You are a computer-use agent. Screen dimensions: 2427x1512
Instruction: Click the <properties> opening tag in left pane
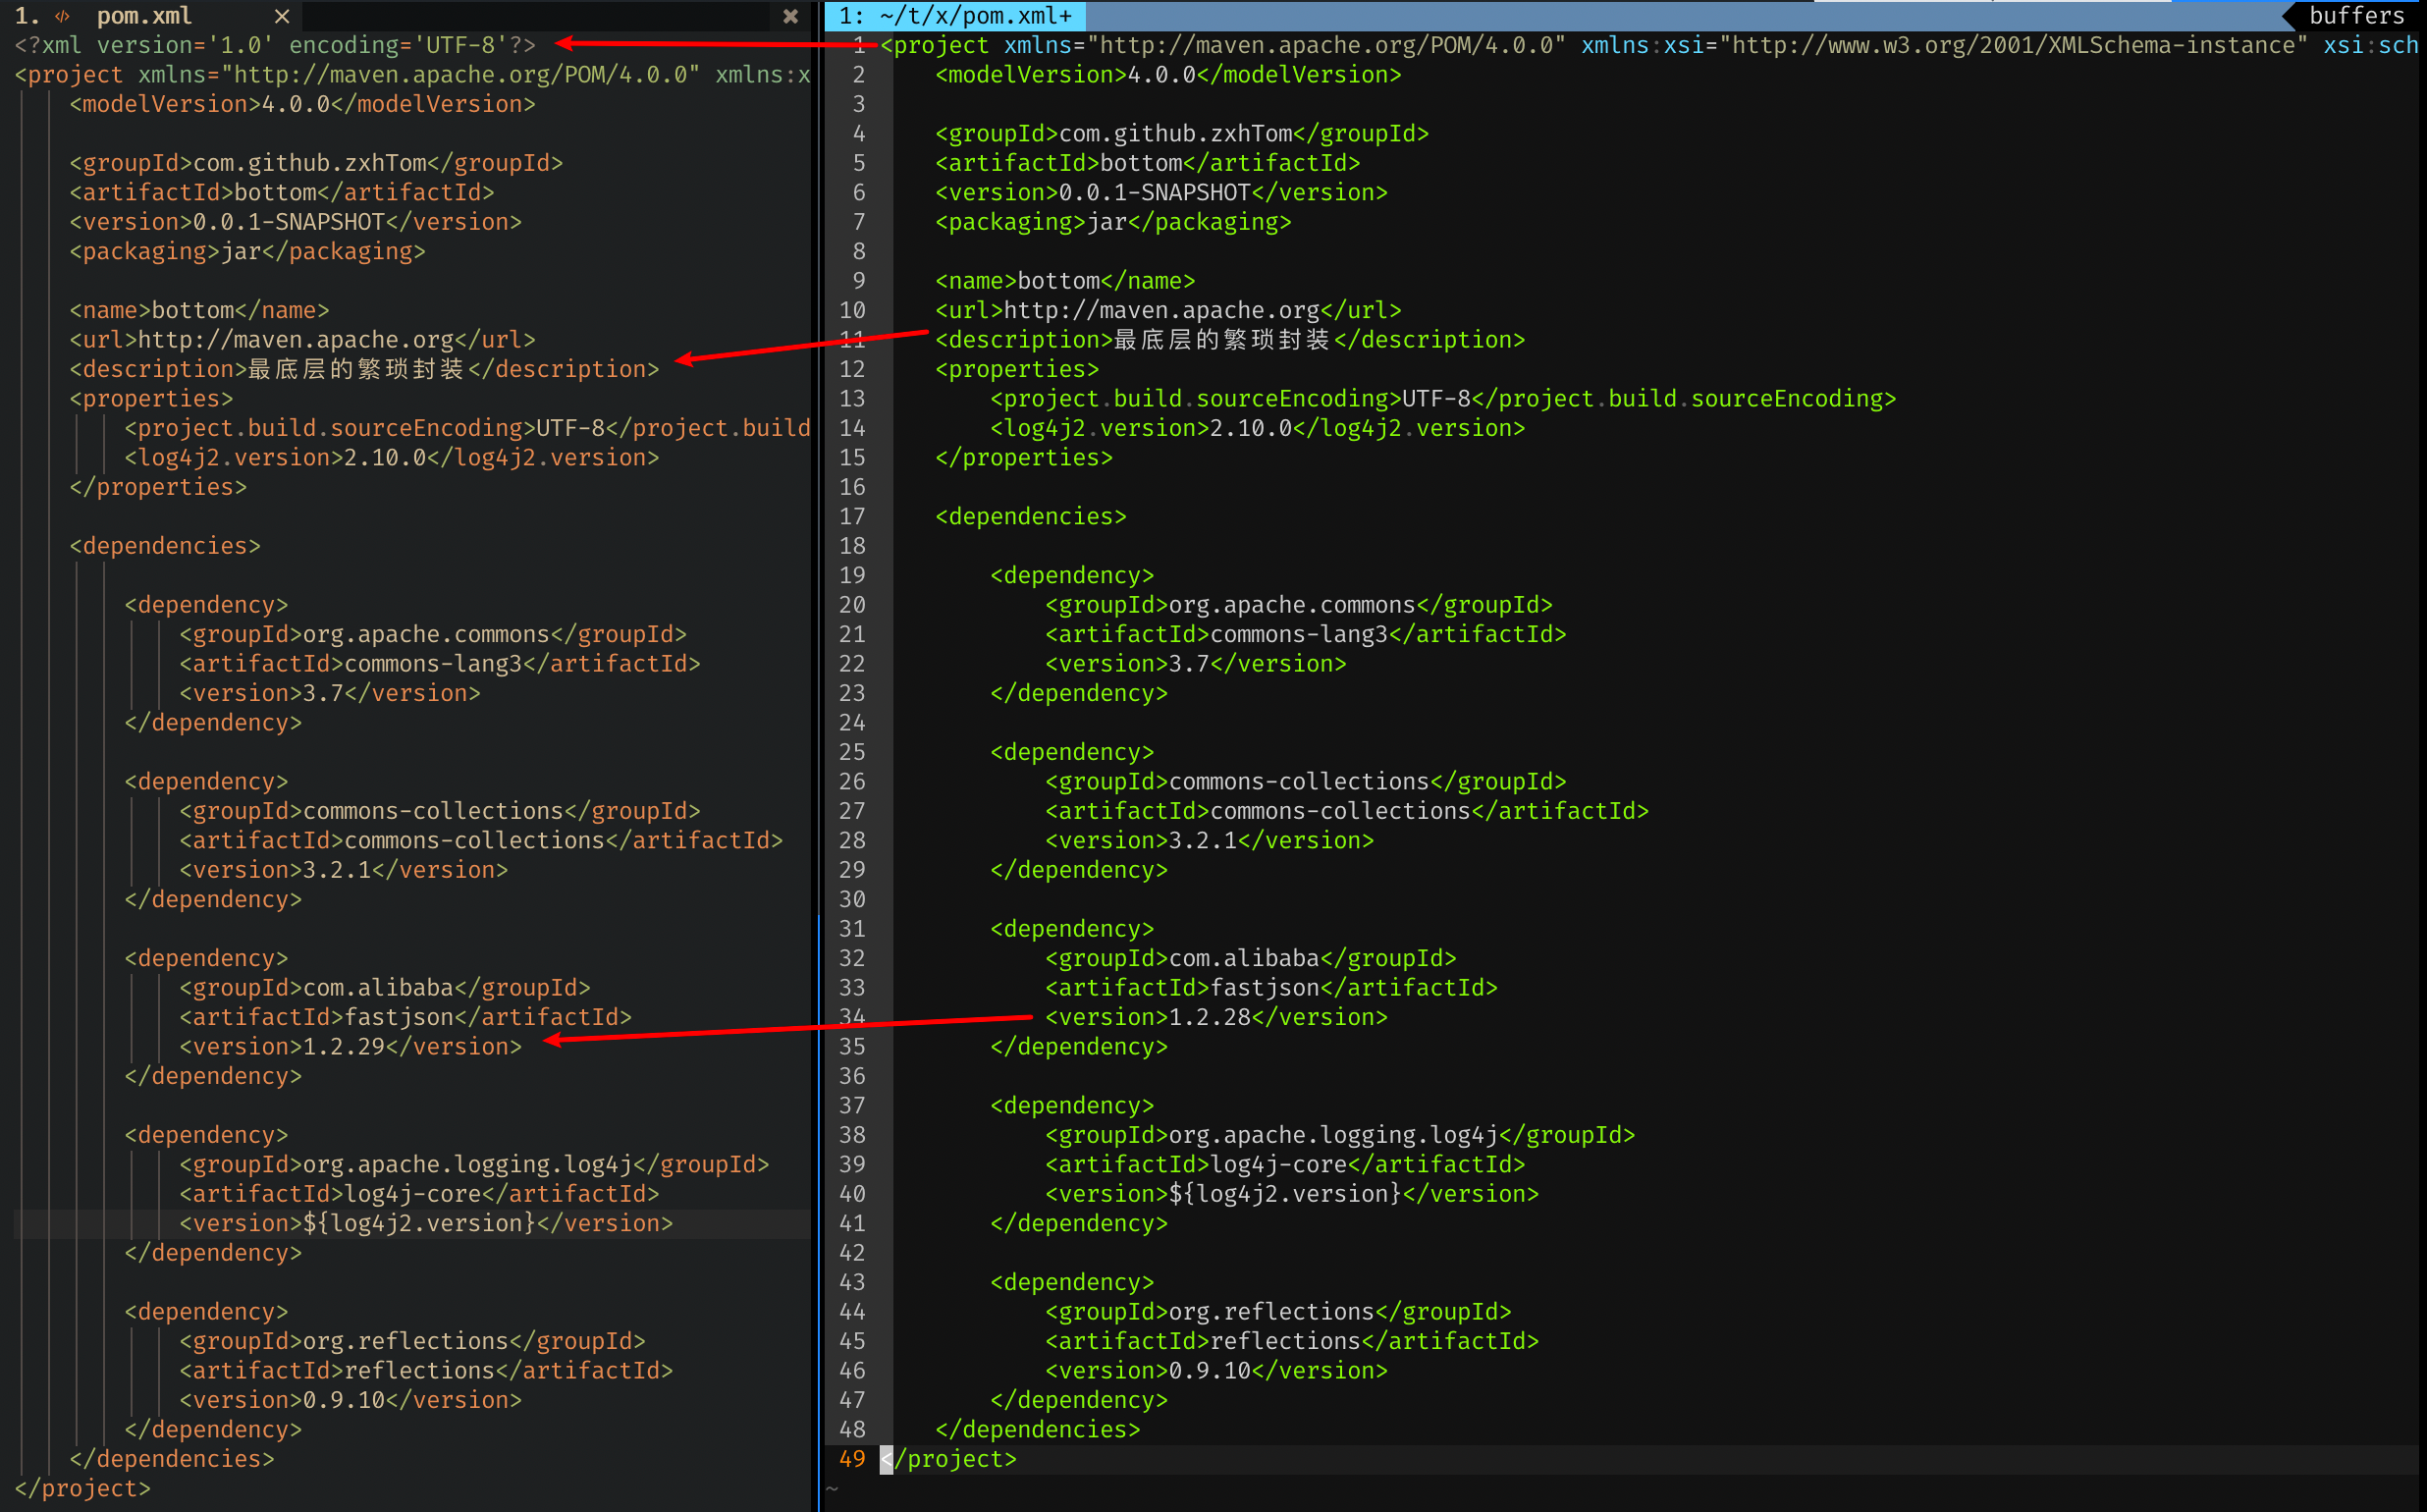(151, 399)
